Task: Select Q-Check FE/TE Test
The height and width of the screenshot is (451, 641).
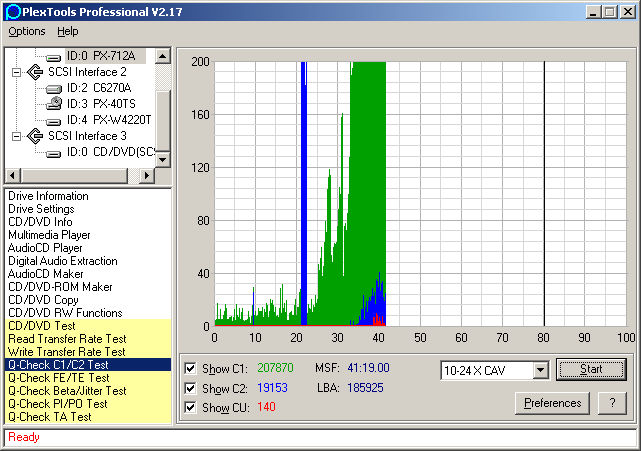Action: (88, 378)
